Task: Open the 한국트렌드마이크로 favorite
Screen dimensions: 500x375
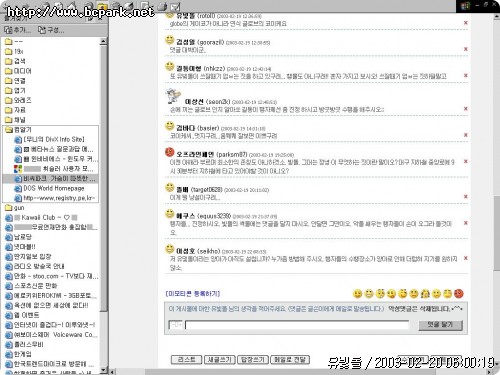Action: click(50, 364)
